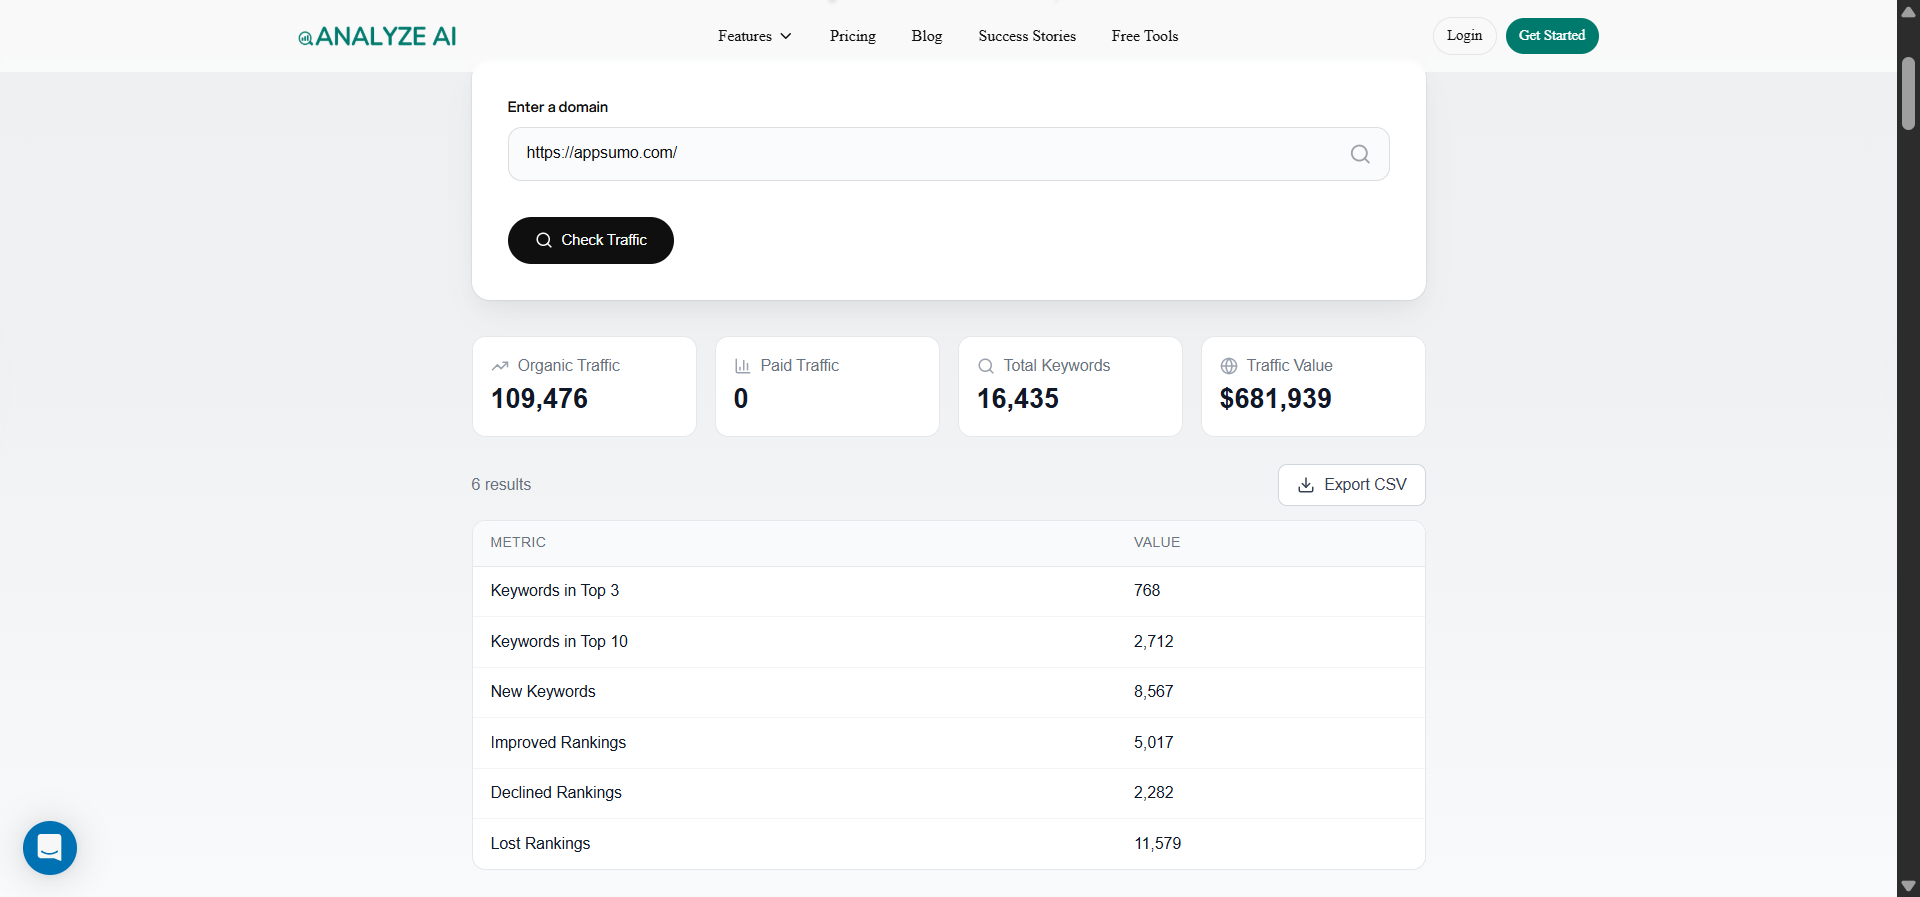The width and height of the screenshot is (1920, 897).
Task: Click the Login button
Action: click(1464, 36)
